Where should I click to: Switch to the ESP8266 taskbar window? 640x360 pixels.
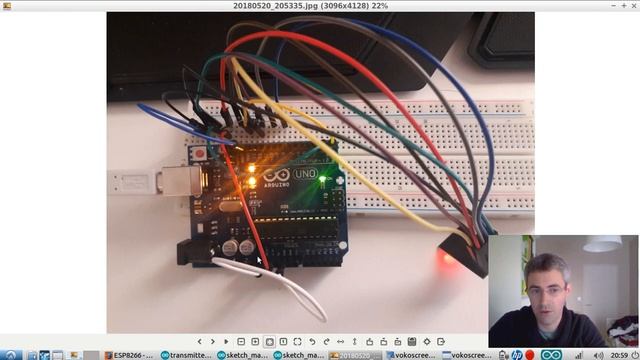(129, 355)
